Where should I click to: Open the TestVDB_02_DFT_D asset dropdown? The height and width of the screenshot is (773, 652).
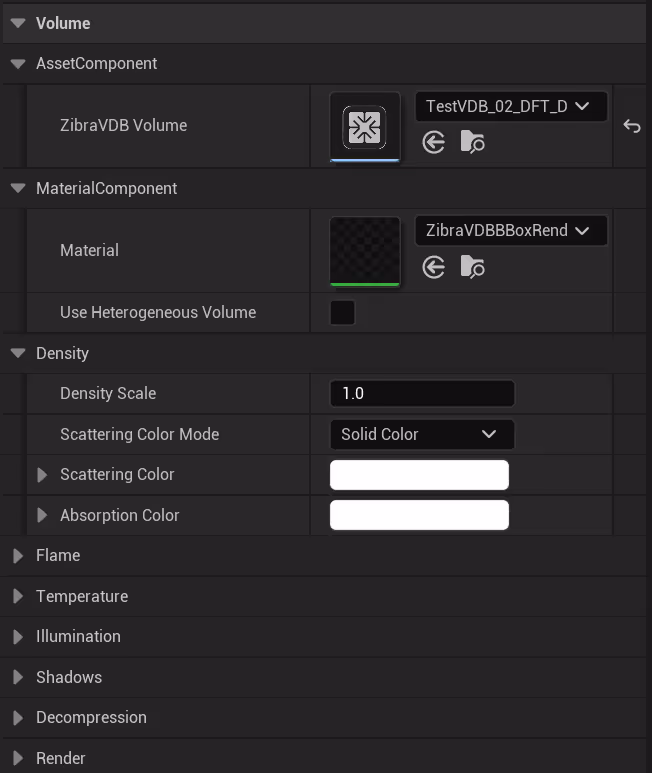(x=511, y=106)
